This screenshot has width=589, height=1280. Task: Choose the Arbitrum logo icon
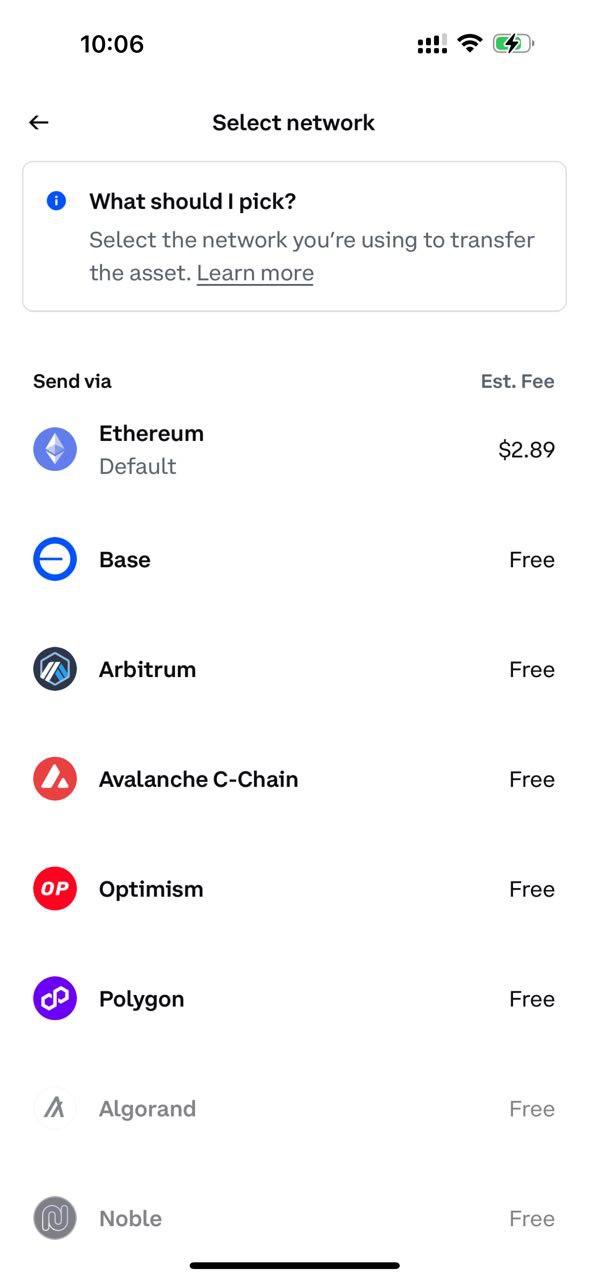(55, 669)
